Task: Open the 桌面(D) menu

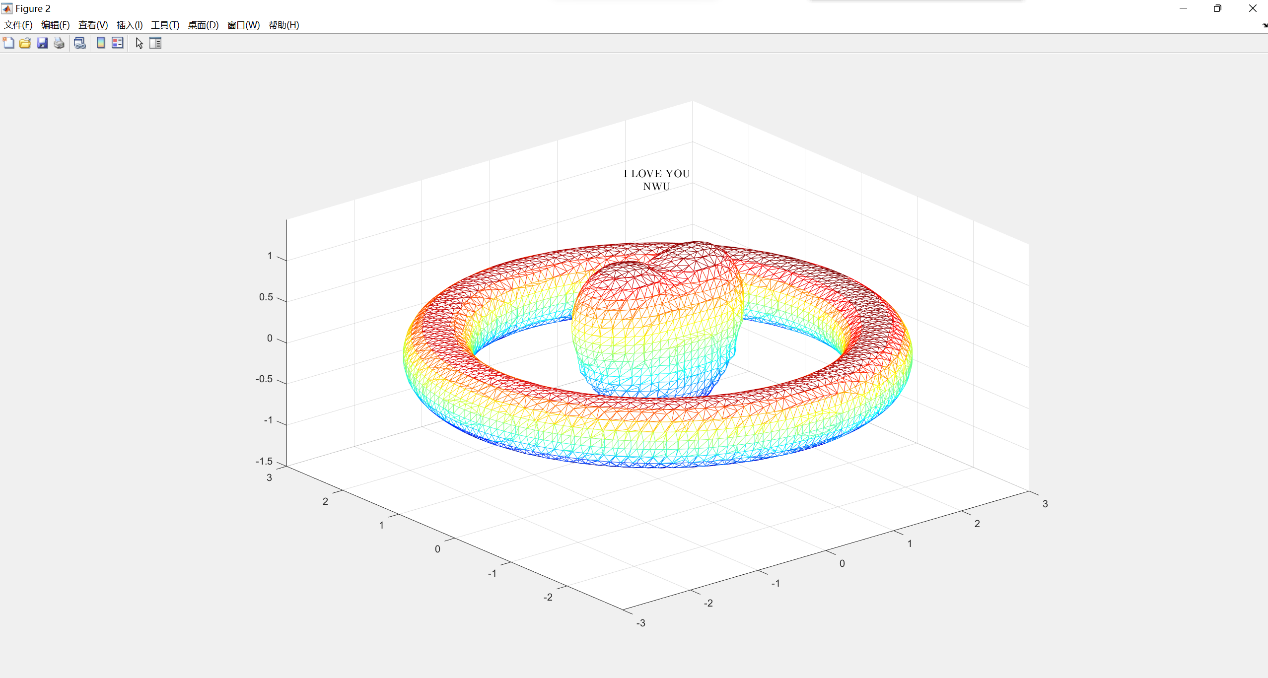Action: click(x=203, y=25)
